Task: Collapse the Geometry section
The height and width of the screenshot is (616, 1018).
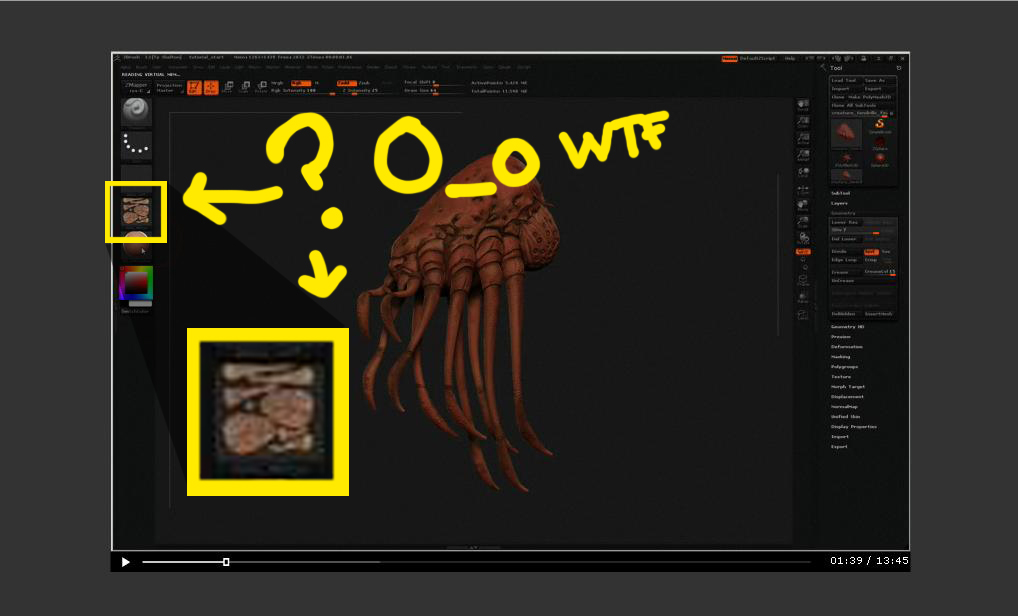Action: coord(843,213)
